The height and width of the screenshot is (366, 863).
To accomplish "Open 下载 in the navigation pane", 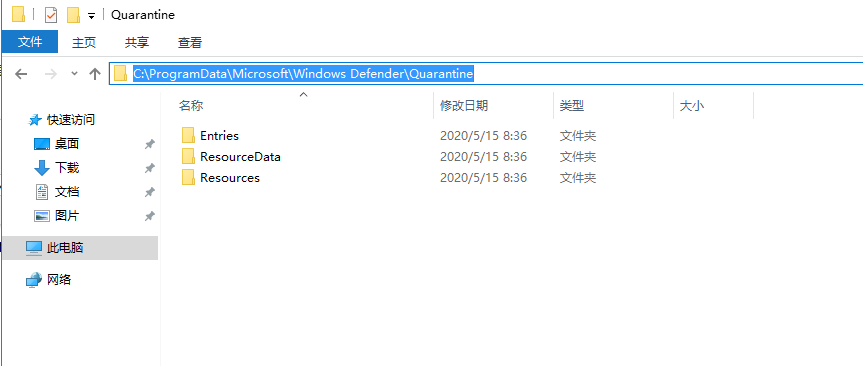I will click(67, 167).
